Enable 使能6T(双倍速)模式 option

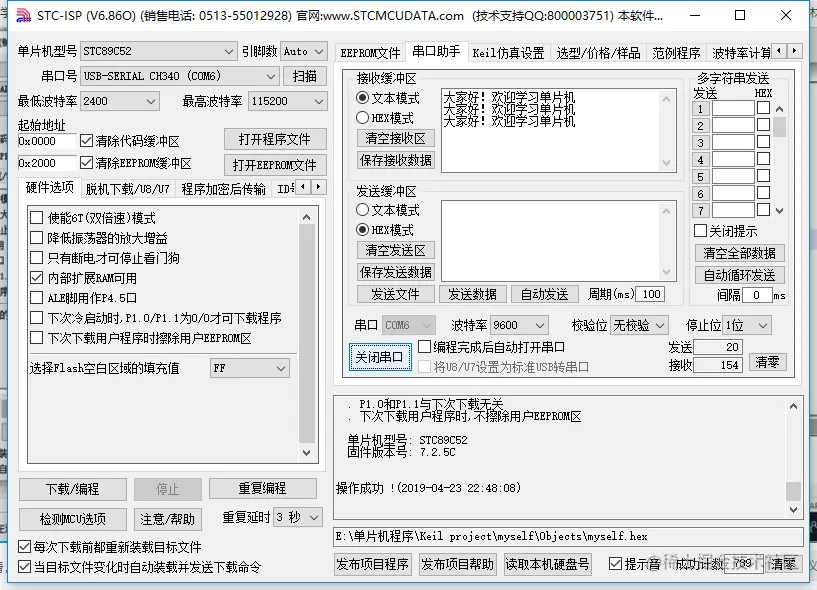(x=36, y=217)
